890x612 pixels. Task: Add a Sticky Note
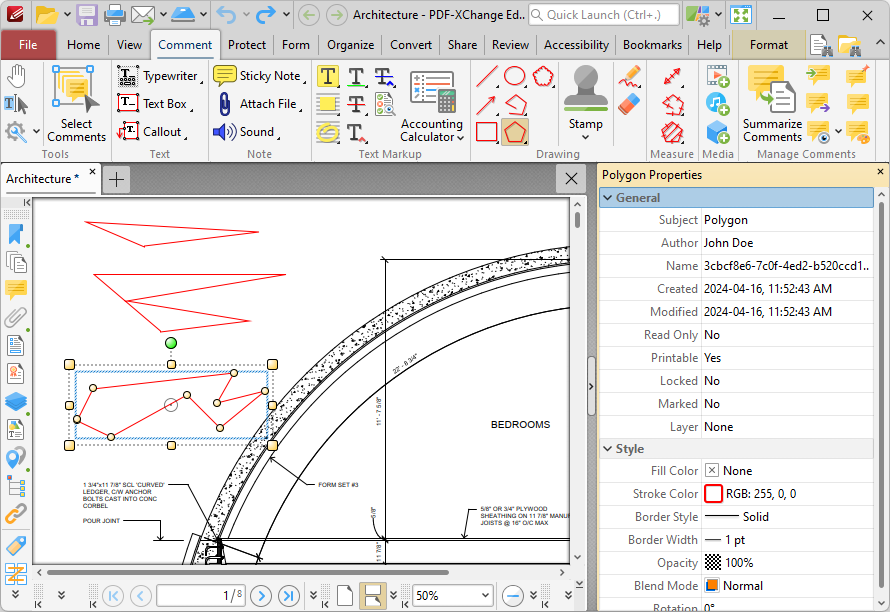(259, 76)
